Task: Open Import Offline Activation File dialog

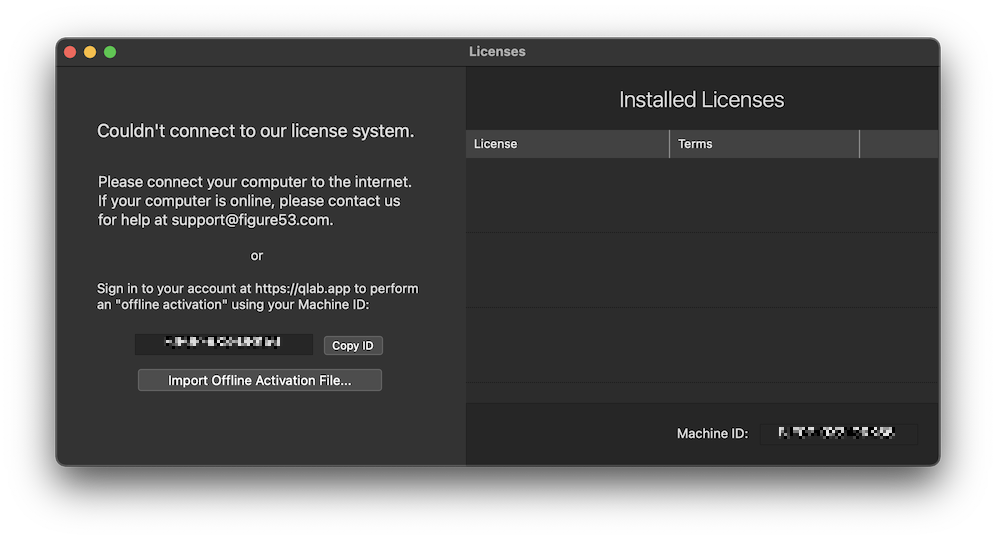Action: tap(259, 380)
